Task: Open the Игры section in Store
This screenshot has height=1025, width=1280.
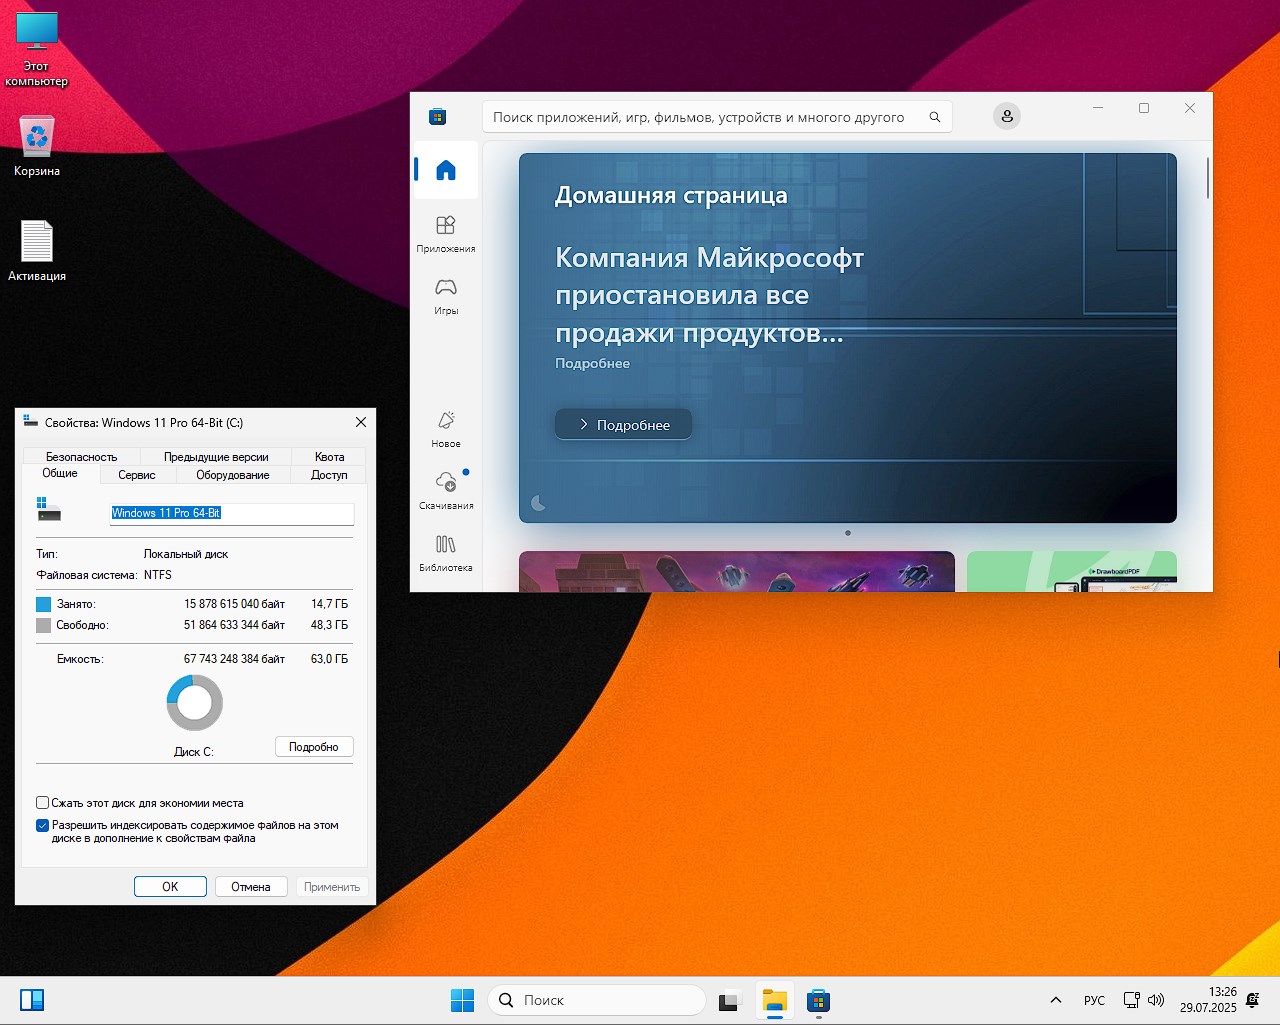Action: point(446,296)
